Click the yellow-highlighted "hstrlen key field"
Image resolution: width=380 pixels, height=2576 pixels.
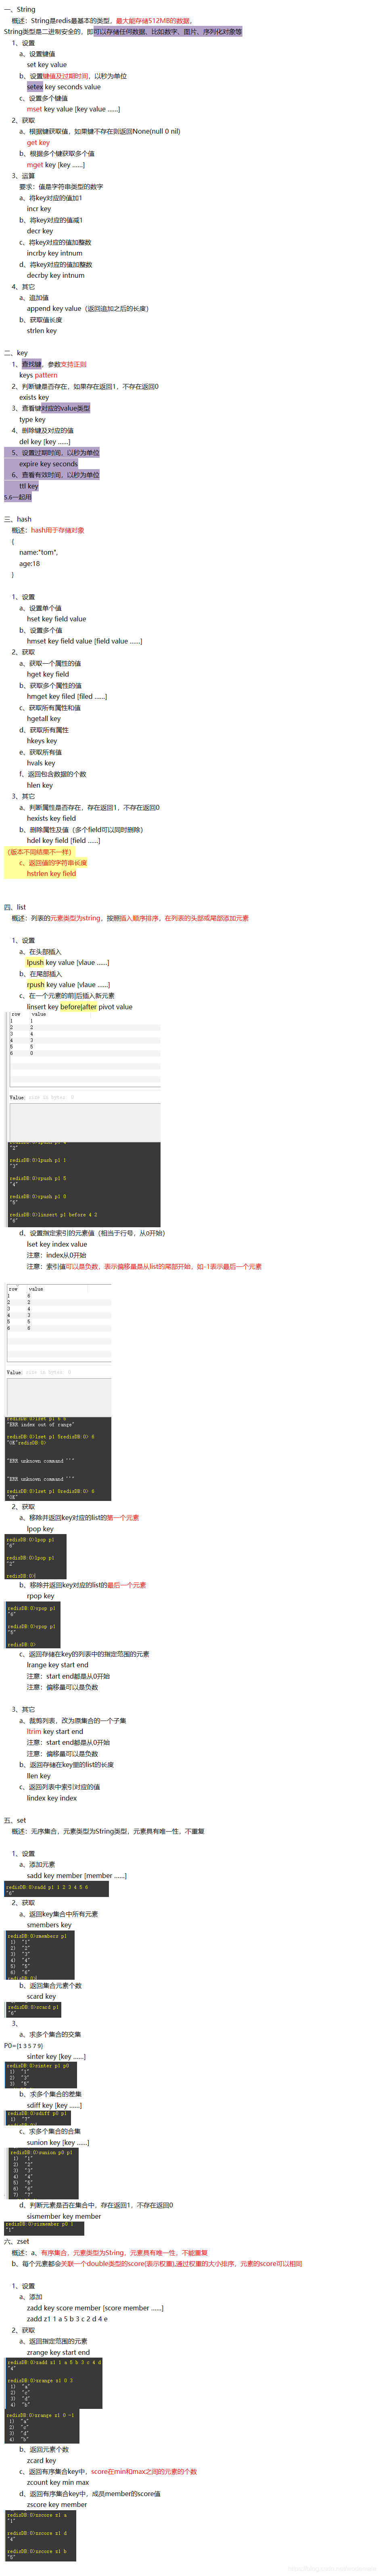[x=51, y=873]
